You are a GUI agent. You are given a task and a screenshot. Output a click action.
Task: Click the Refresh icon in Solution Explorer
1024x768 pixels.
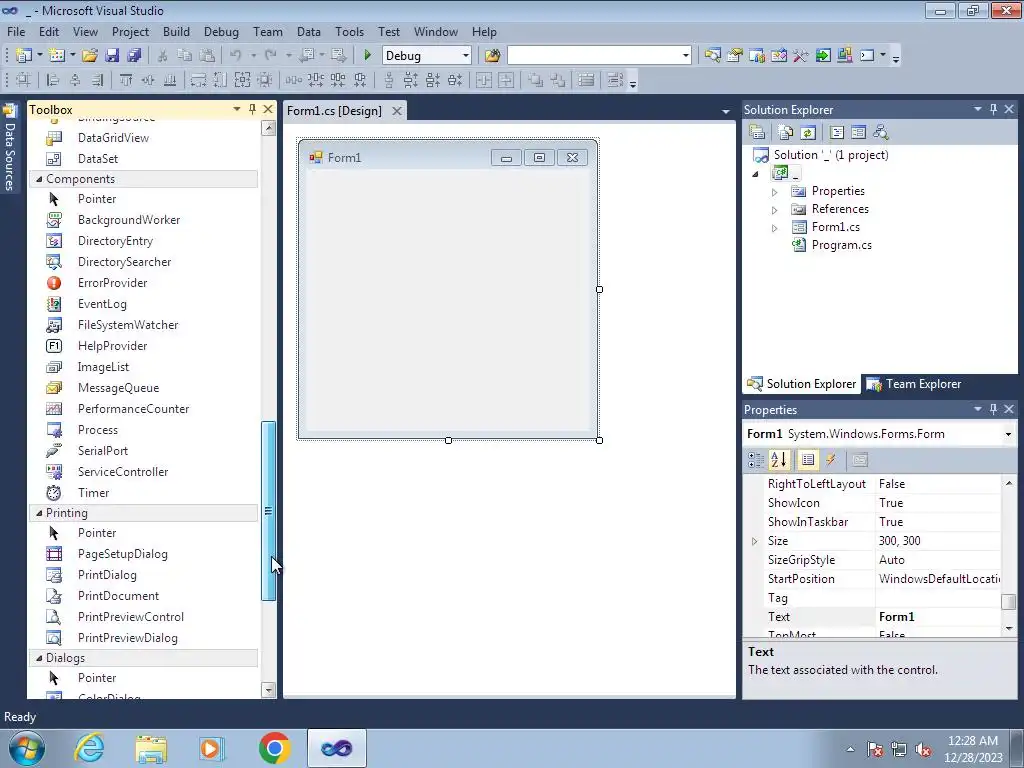pos(808,133)
